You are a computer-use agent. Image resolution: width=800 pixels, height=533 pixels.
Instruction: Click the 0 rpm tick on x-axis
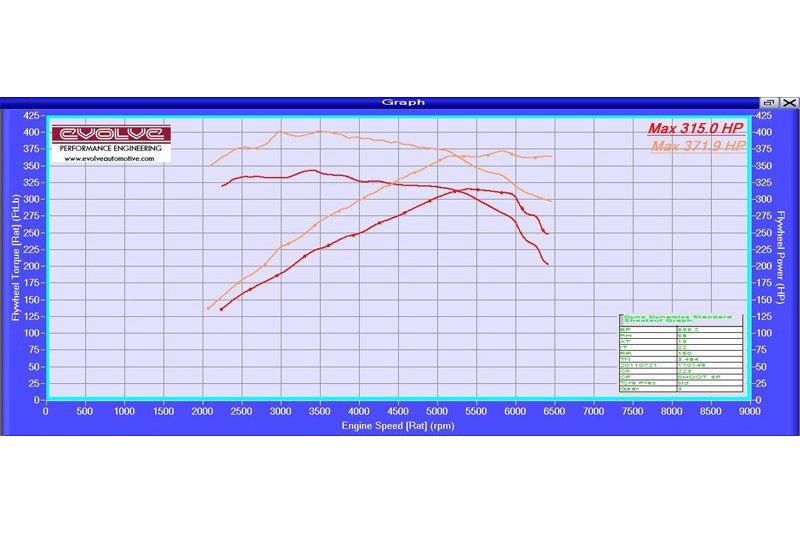(45, 410)
